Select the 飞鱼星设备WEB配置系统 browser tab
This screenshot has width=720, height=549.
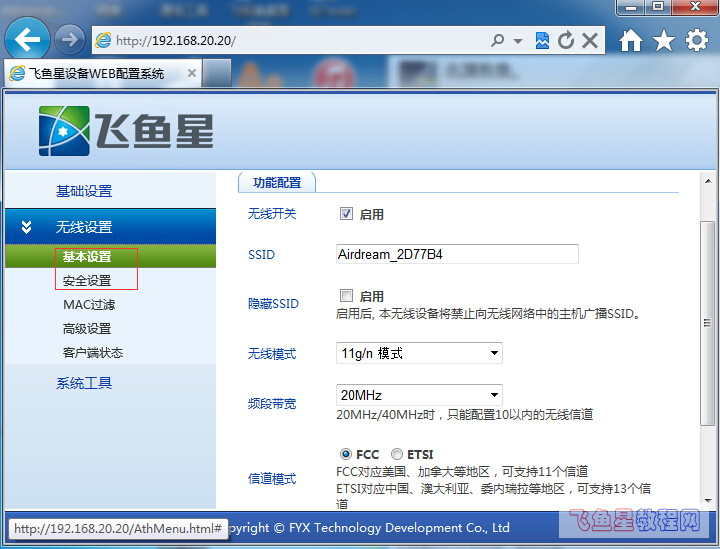[103, 73]
